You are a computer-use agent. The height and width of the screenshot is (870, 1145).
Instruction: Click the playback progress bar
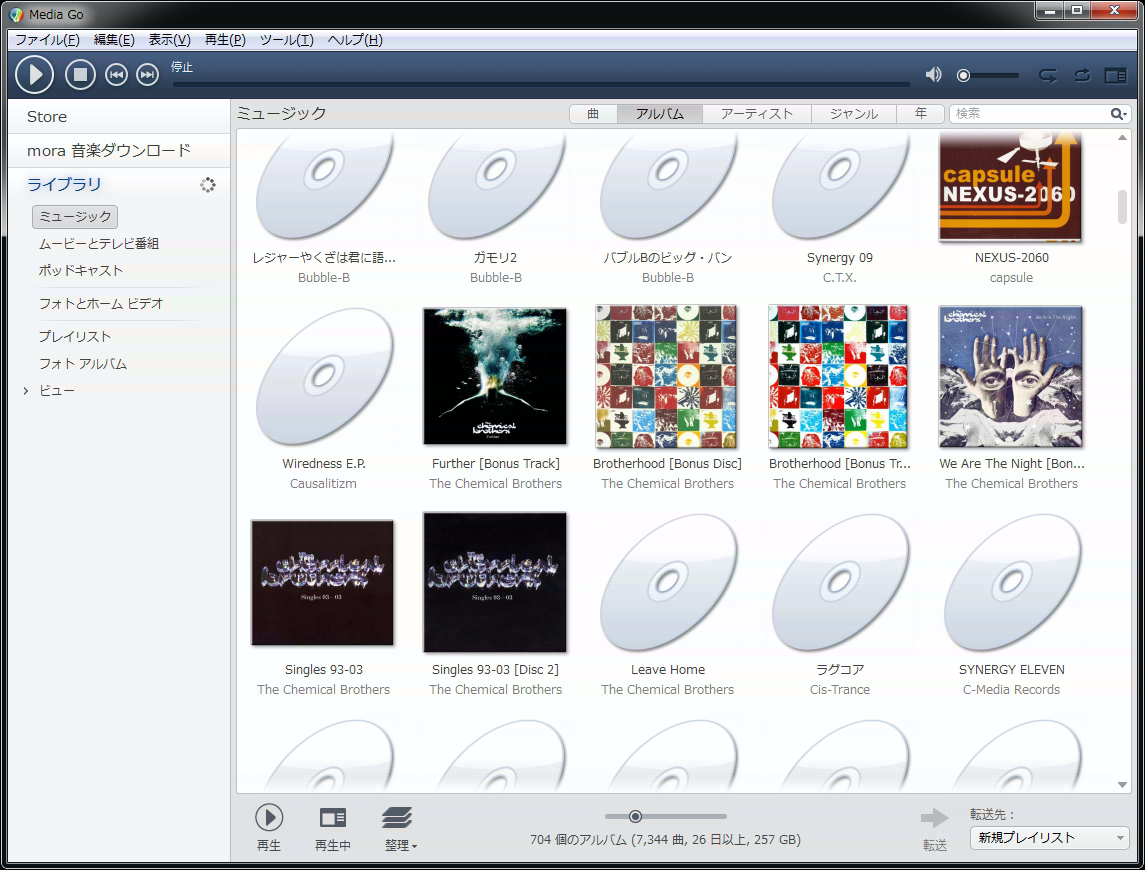(x=541, y=85)
